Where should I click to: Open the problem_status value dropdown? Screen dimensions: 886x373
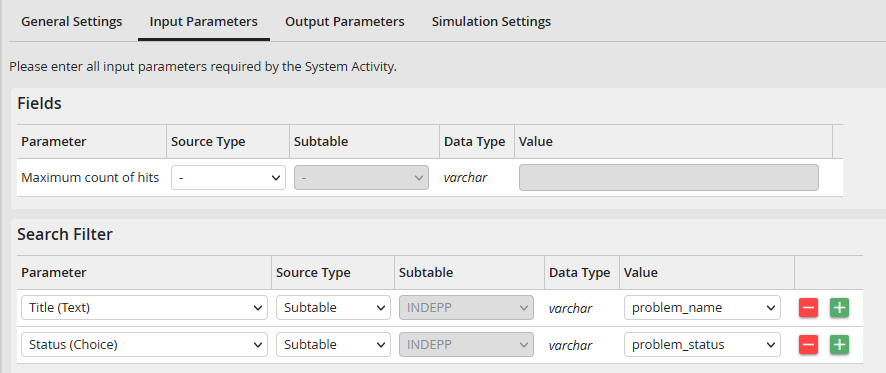click(702, 345)
